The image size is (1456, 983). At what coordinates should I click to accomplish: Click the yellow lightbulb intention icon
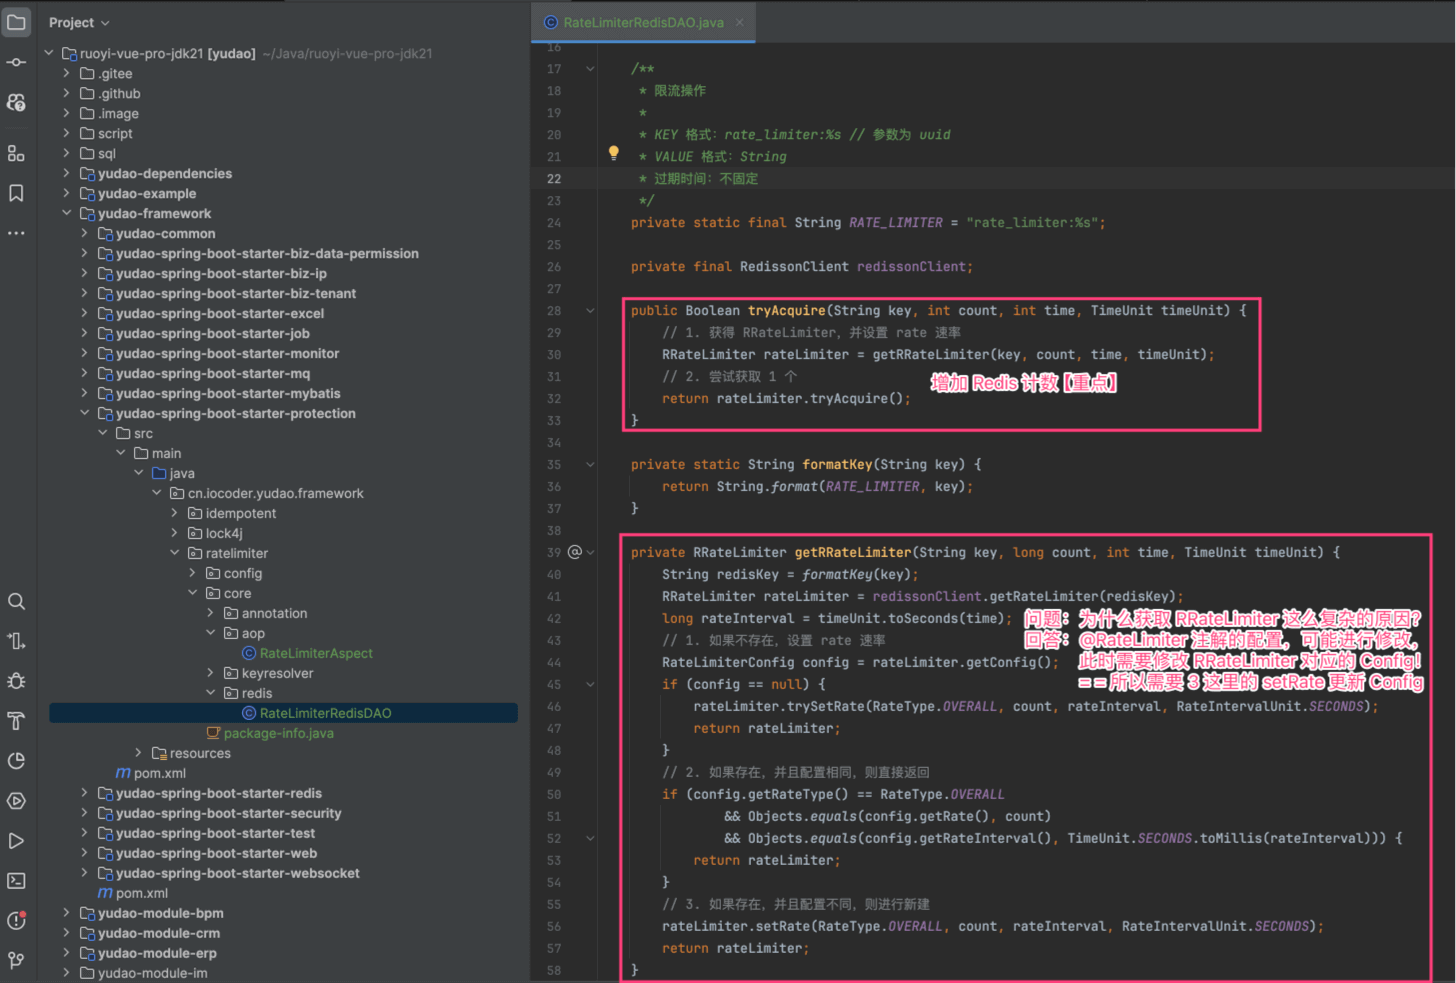tap(614, 154)
